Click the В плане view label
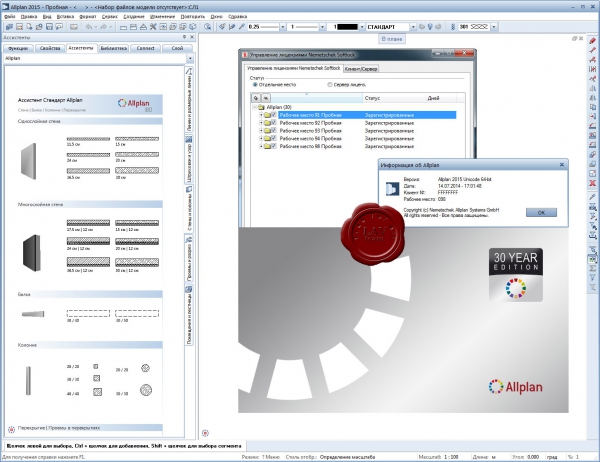The image size is (600, 462). [x=391, y=39]
